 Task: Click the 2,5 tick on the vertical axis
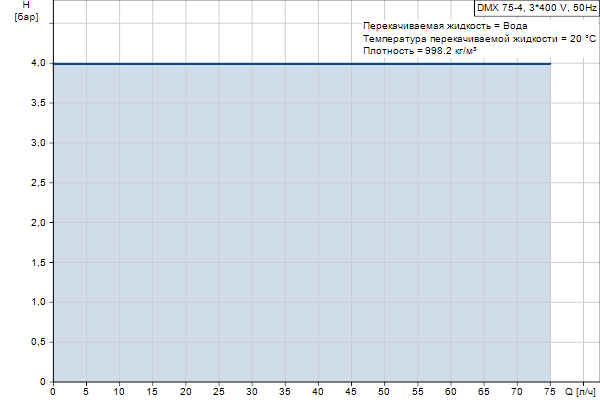[x=38, y=182]
